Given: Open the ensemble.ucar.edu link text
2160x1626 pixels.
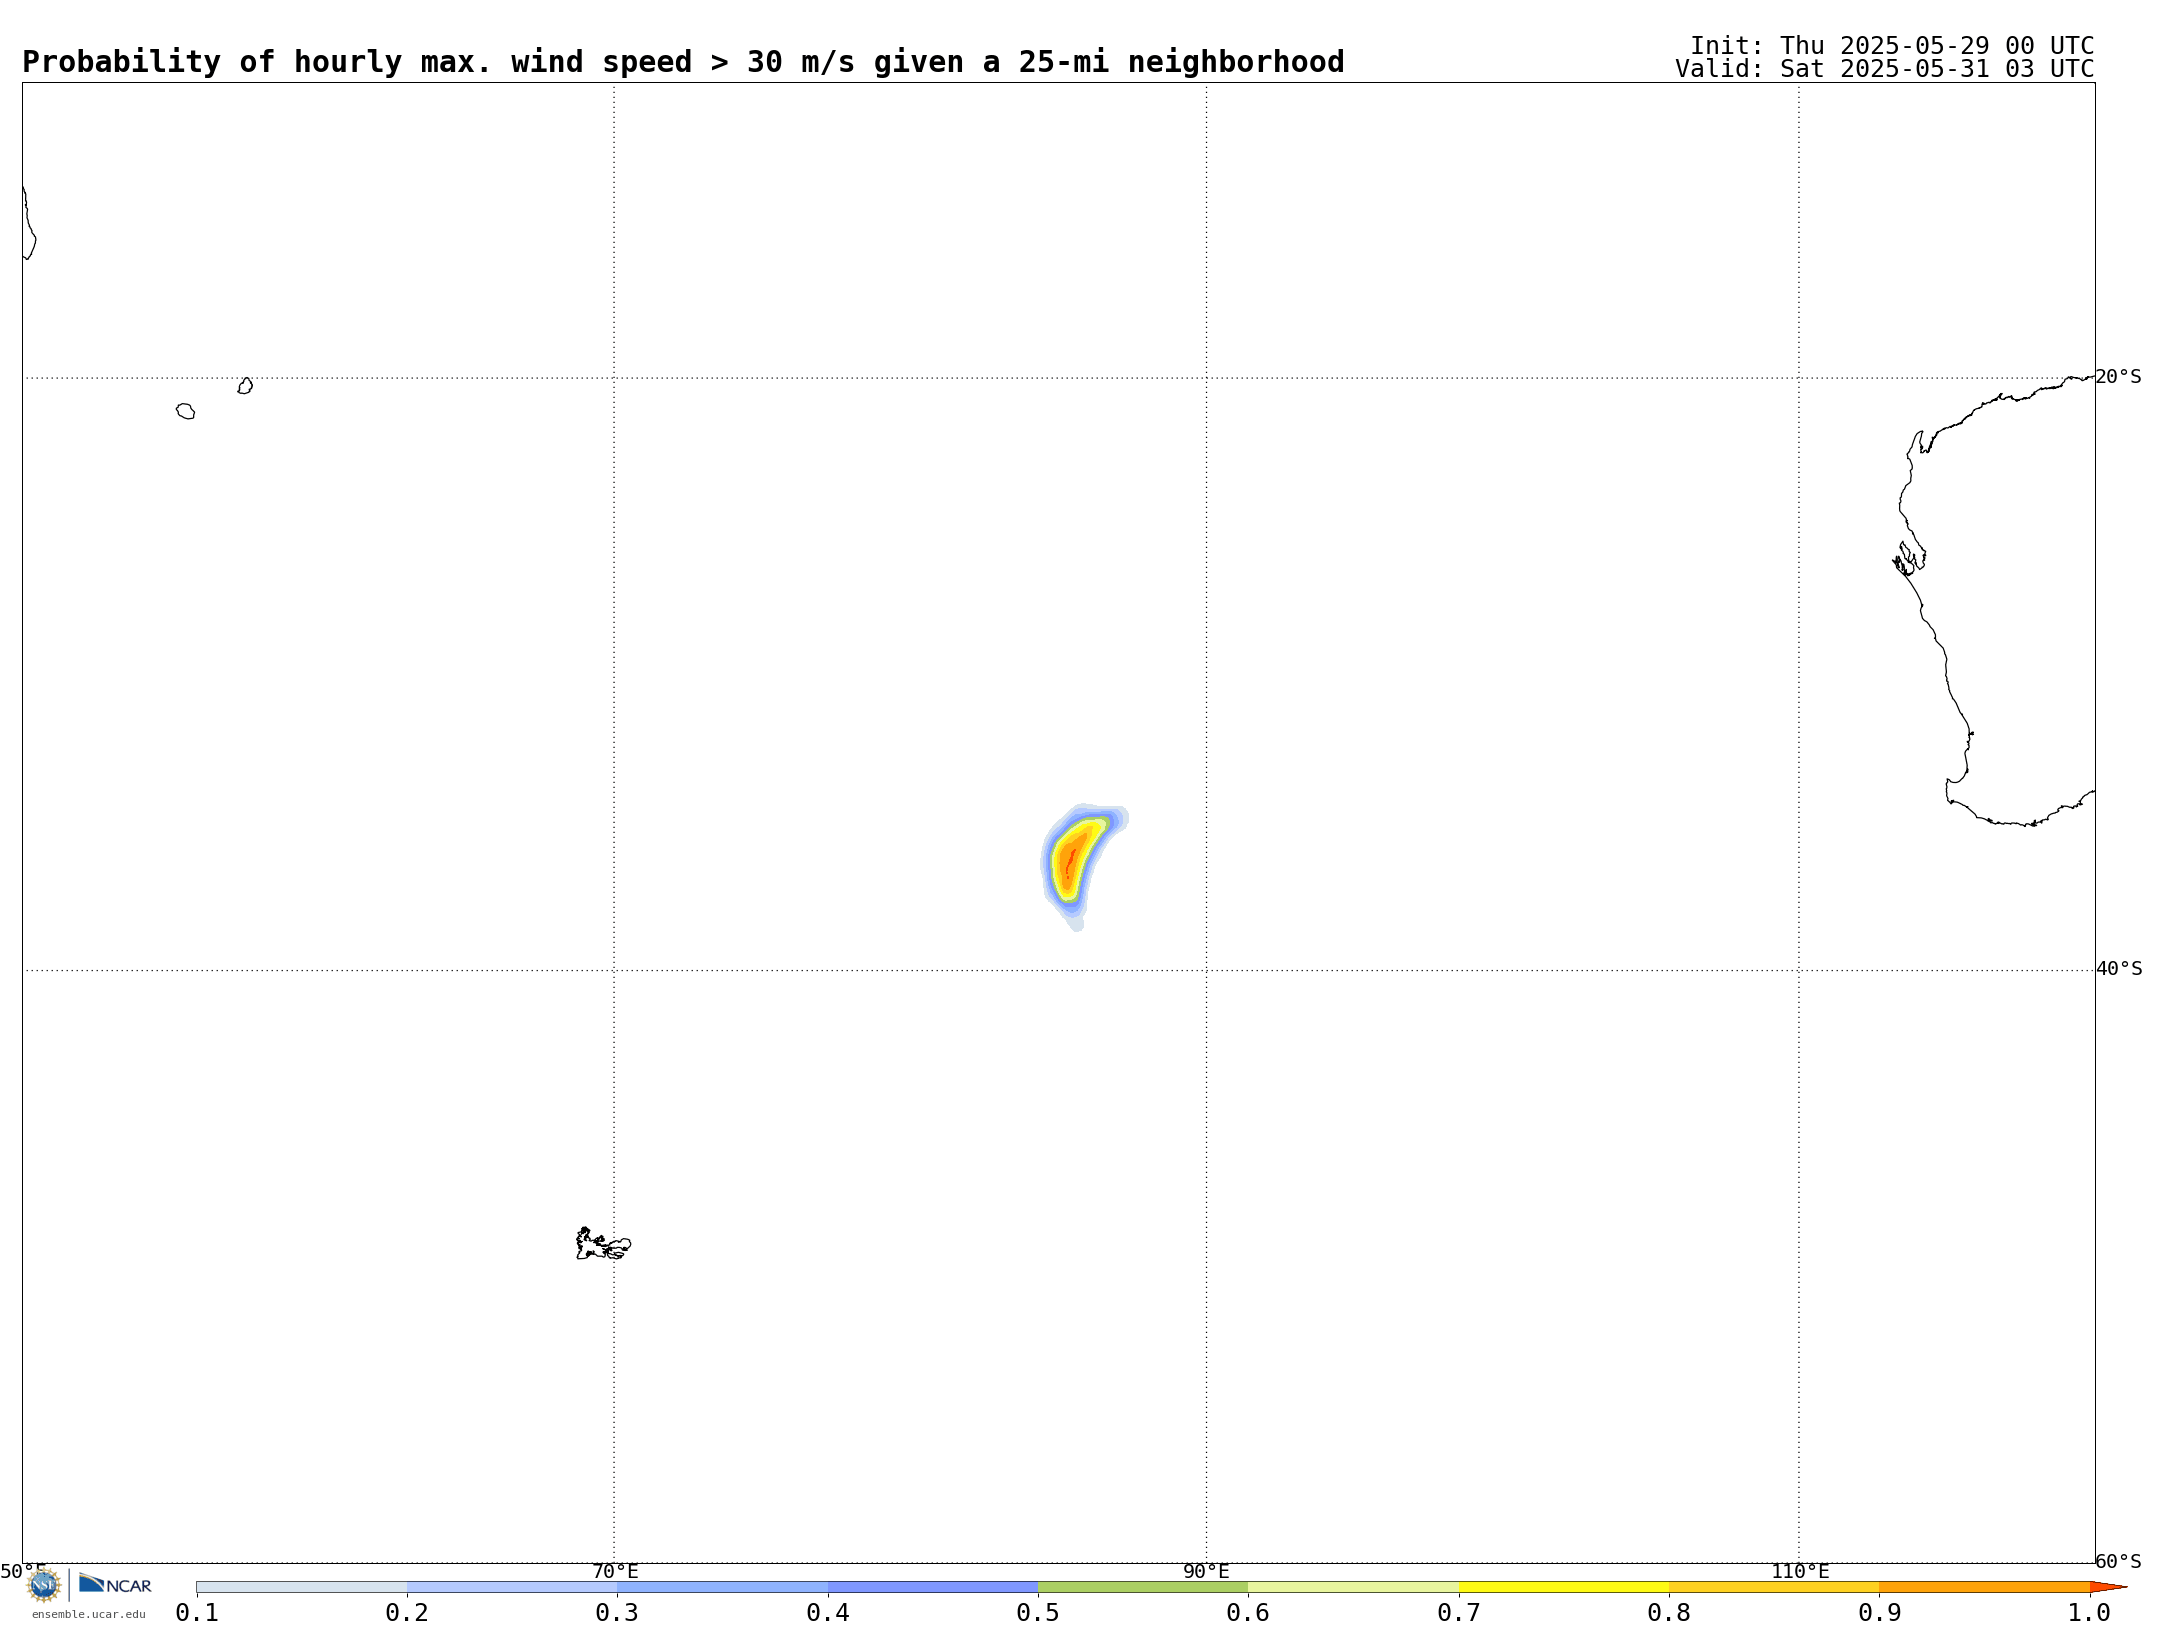Looking at the screenshot, I should pos(89,1614).
